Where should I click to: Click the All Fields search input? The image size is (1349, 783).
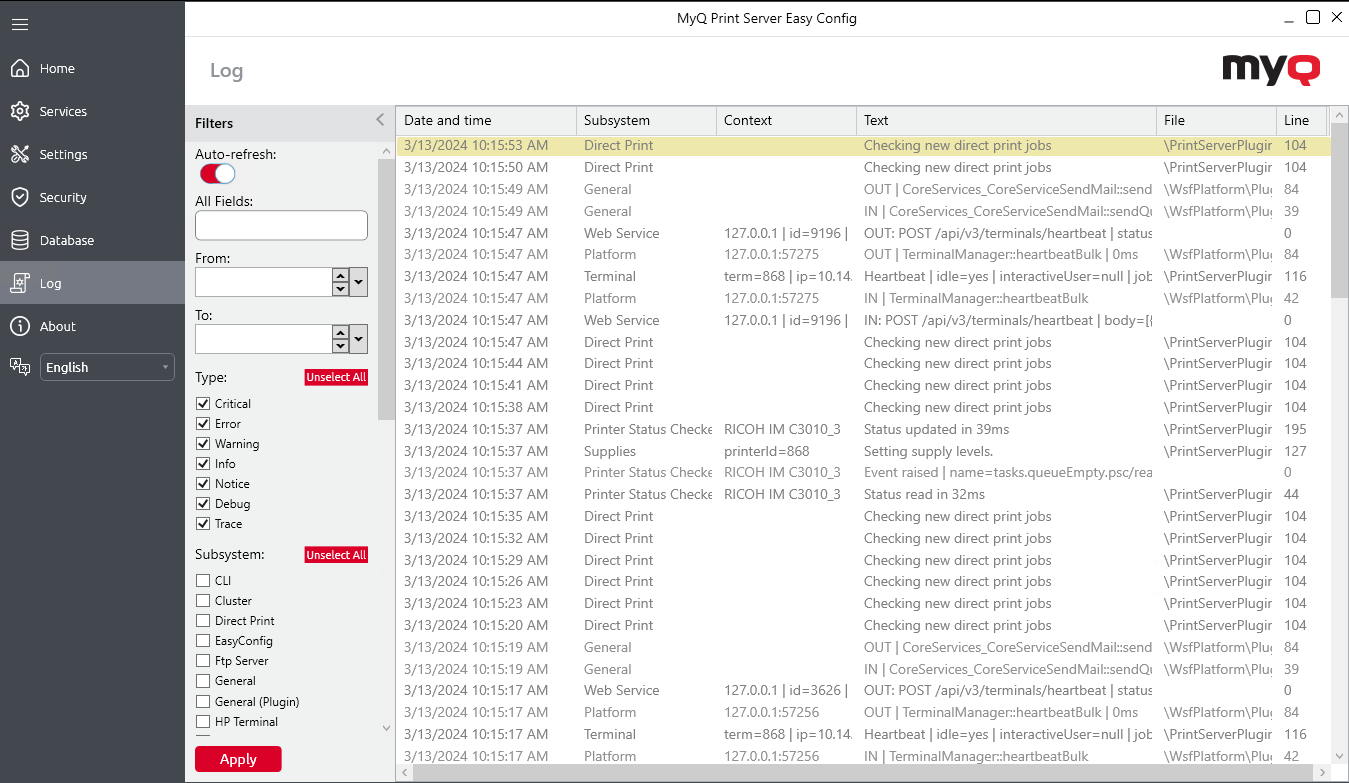pos(281,225)
